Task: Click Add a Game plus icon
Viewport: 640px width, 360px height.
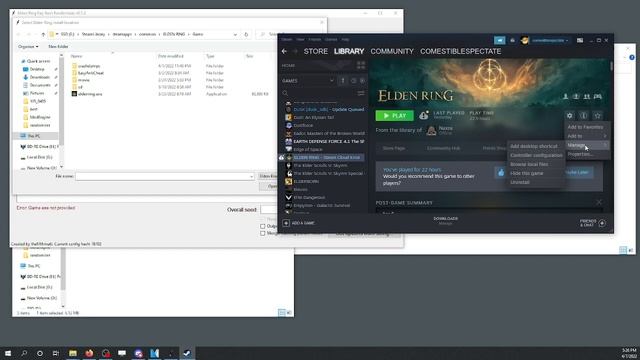Action: [x=286, y=223]
